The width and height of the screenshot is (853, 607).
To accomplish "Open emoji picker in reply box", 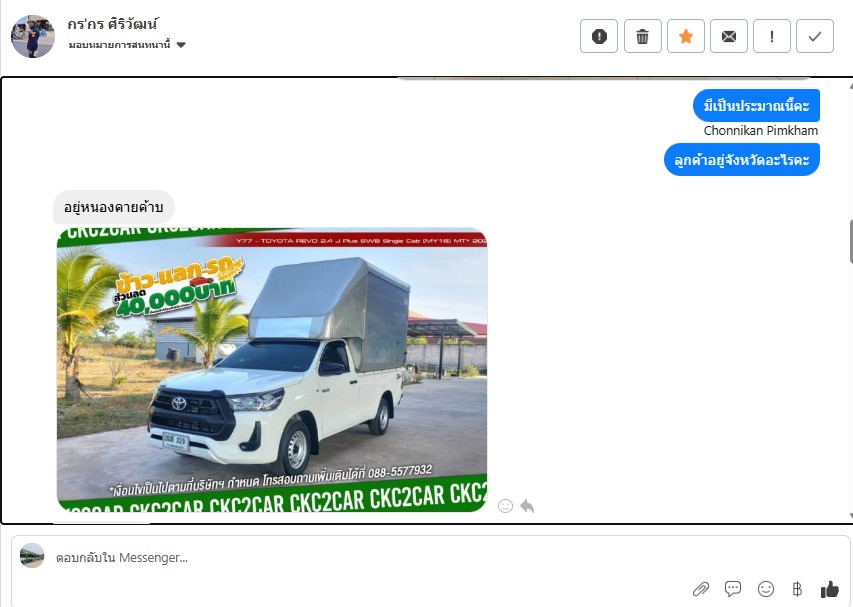I will [766, 589].
